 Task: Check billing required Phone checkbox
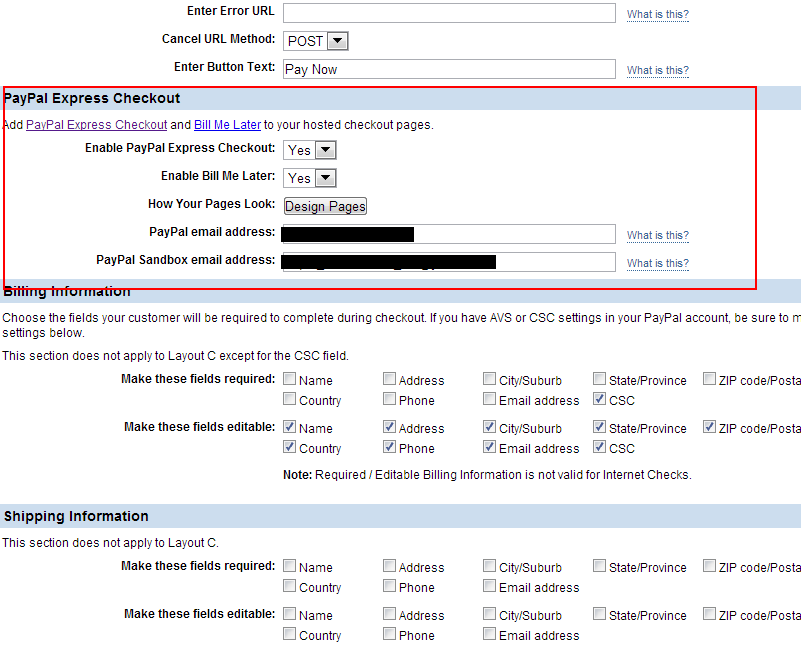[389, 399]
